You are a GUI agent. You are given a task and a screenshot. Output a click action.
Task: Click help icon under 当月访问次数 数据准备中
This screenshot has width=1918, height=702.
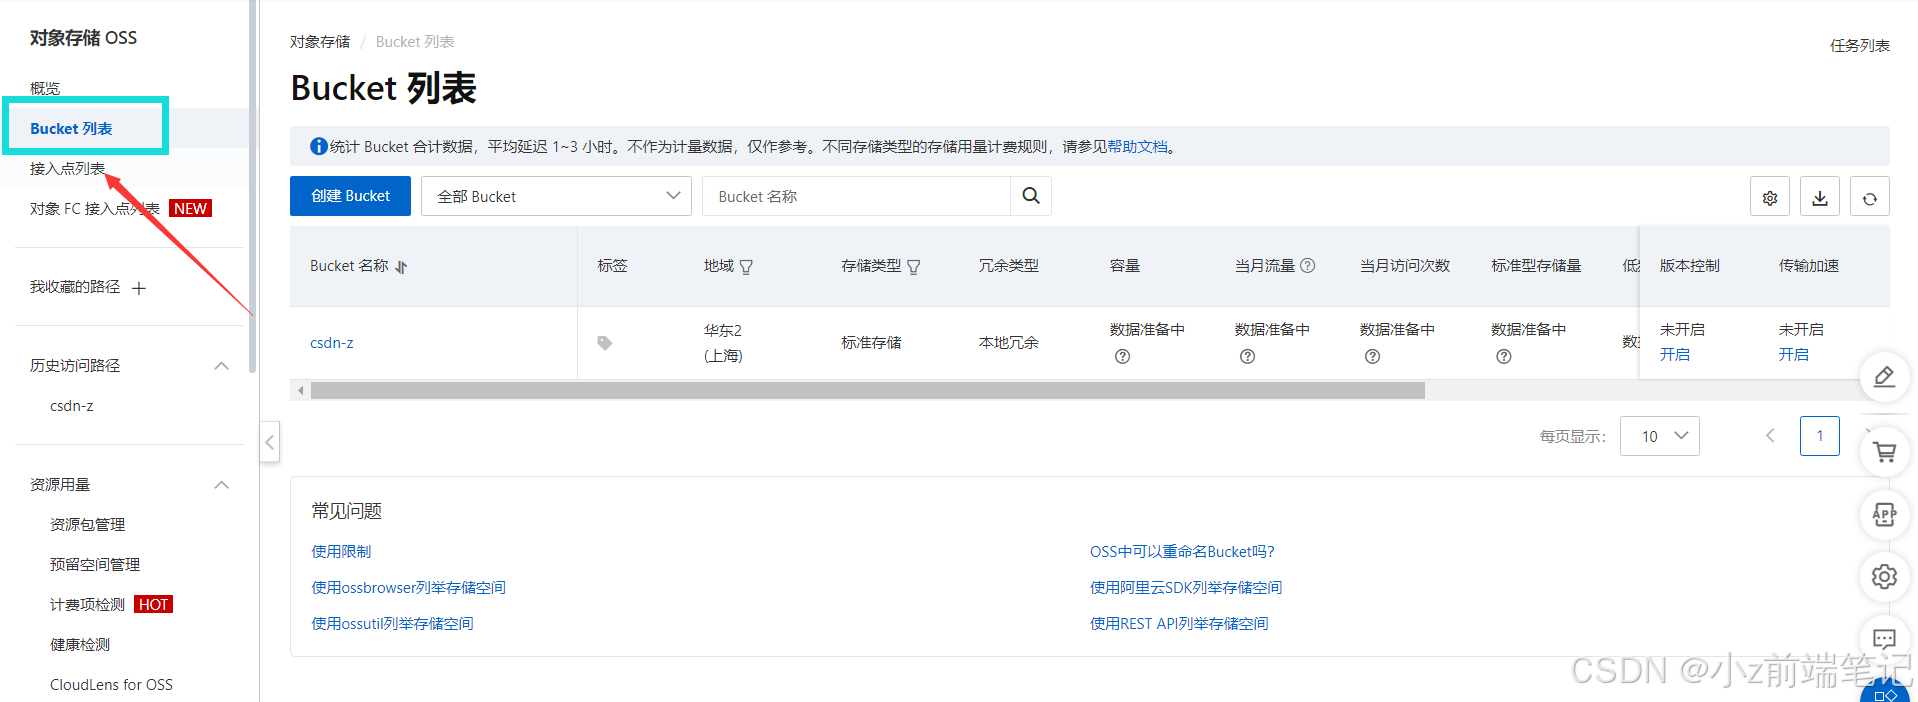[x=1373, y=356]
